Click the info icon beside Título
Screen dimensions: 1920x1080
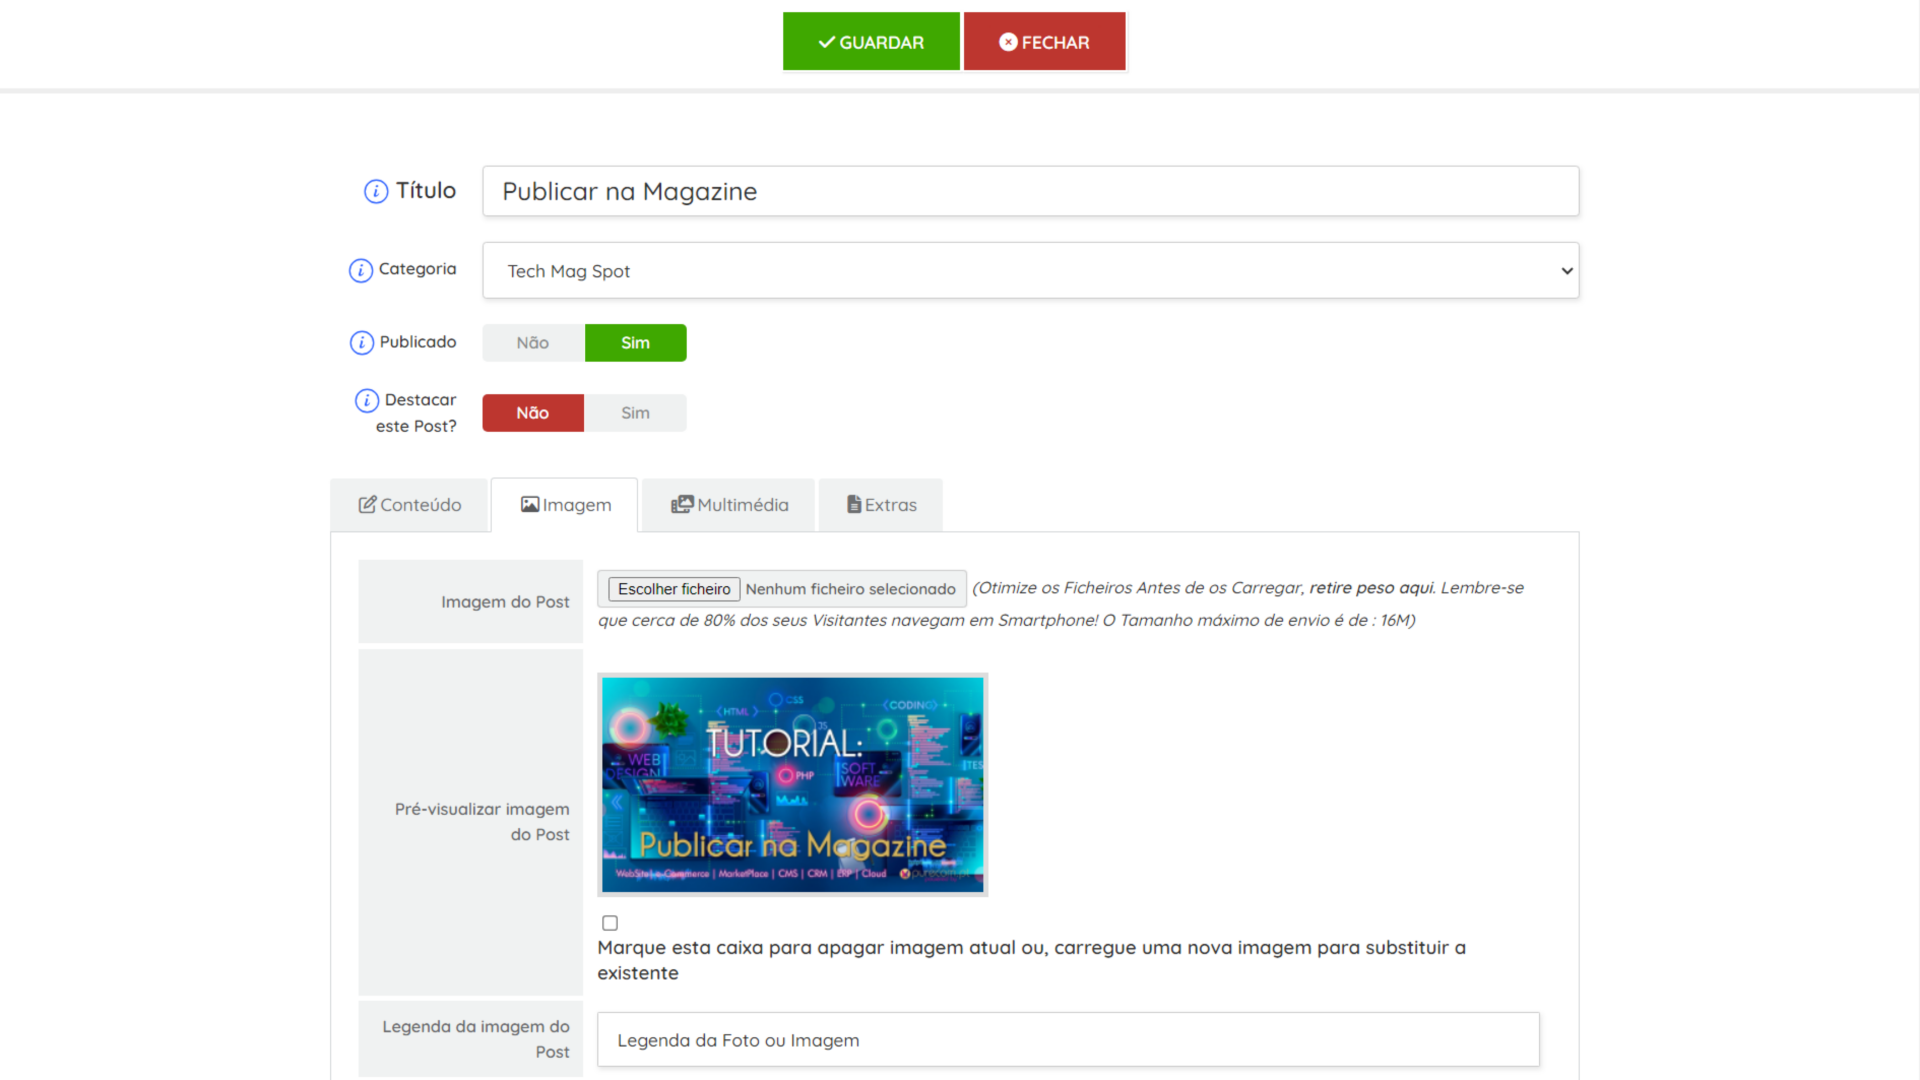376,191
